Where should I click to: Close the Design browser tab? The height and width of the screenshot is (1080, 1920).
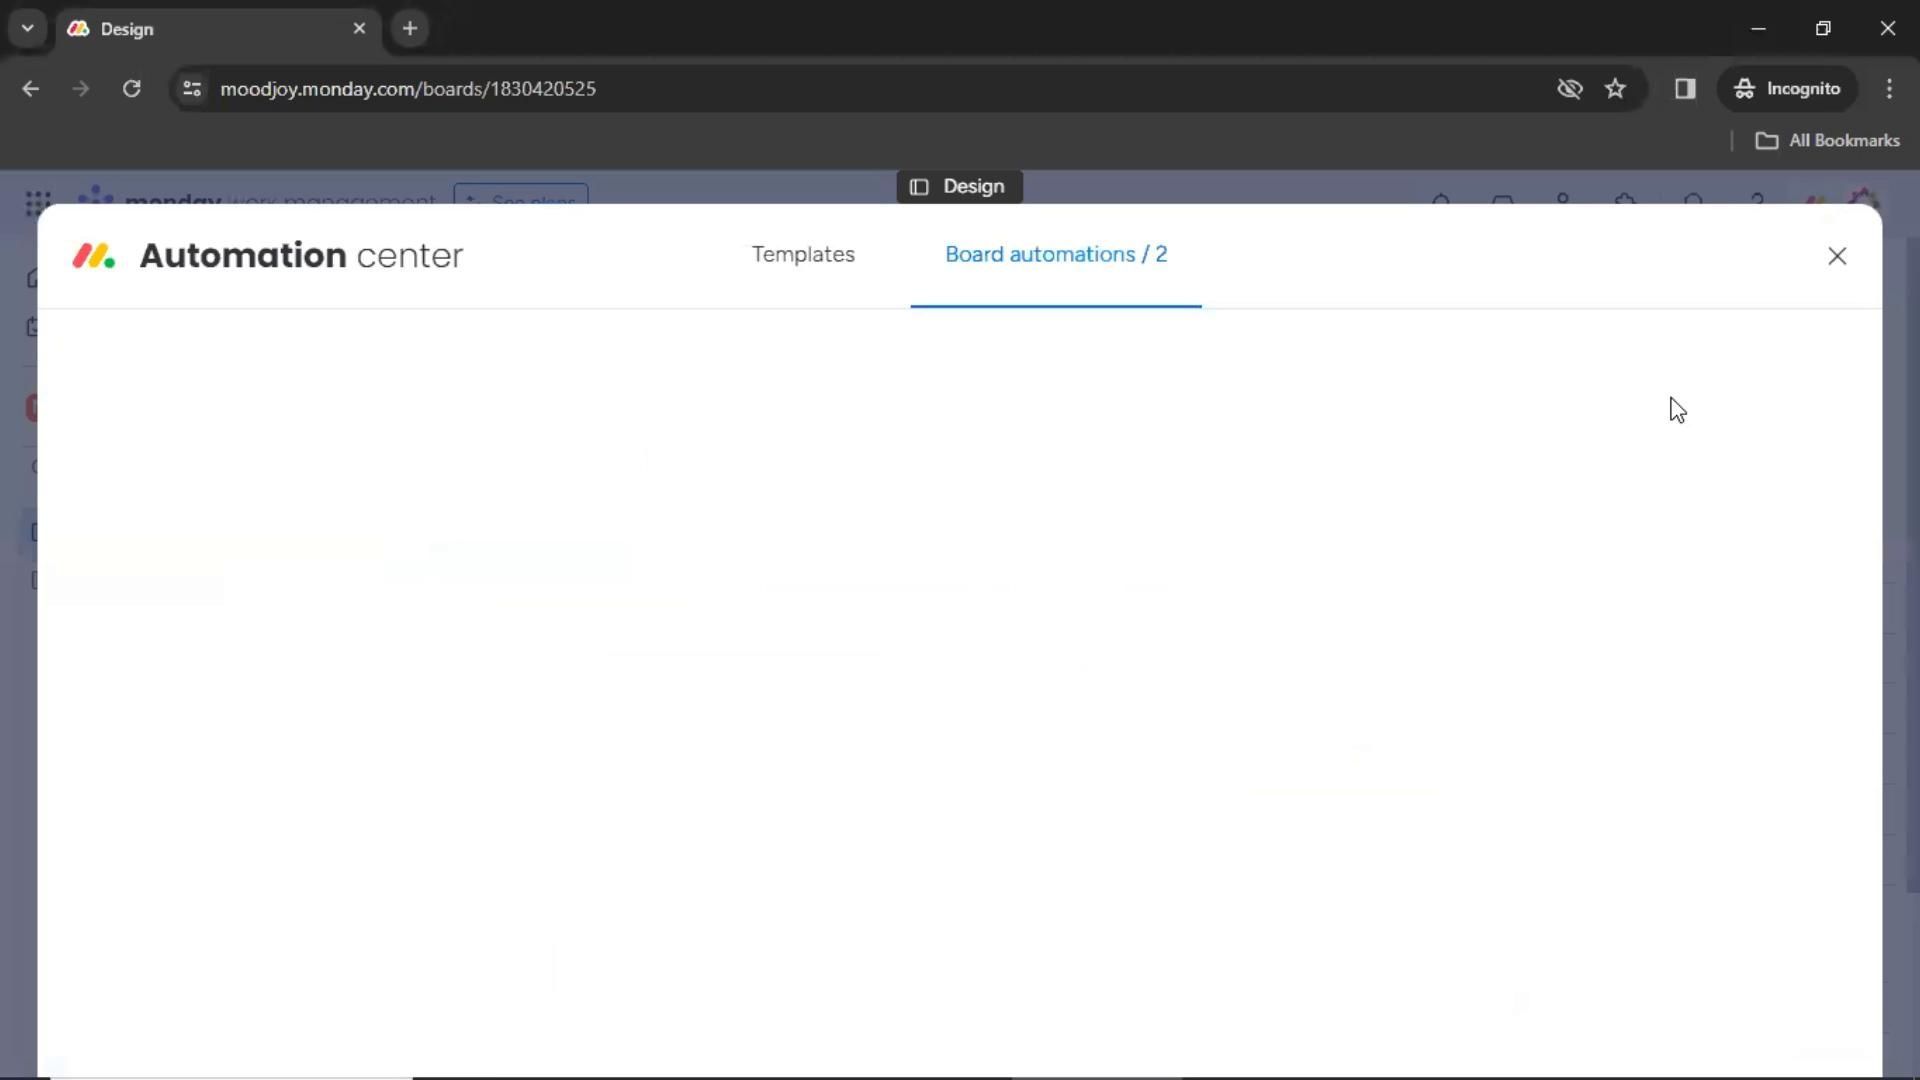click(x=359, y=28)
